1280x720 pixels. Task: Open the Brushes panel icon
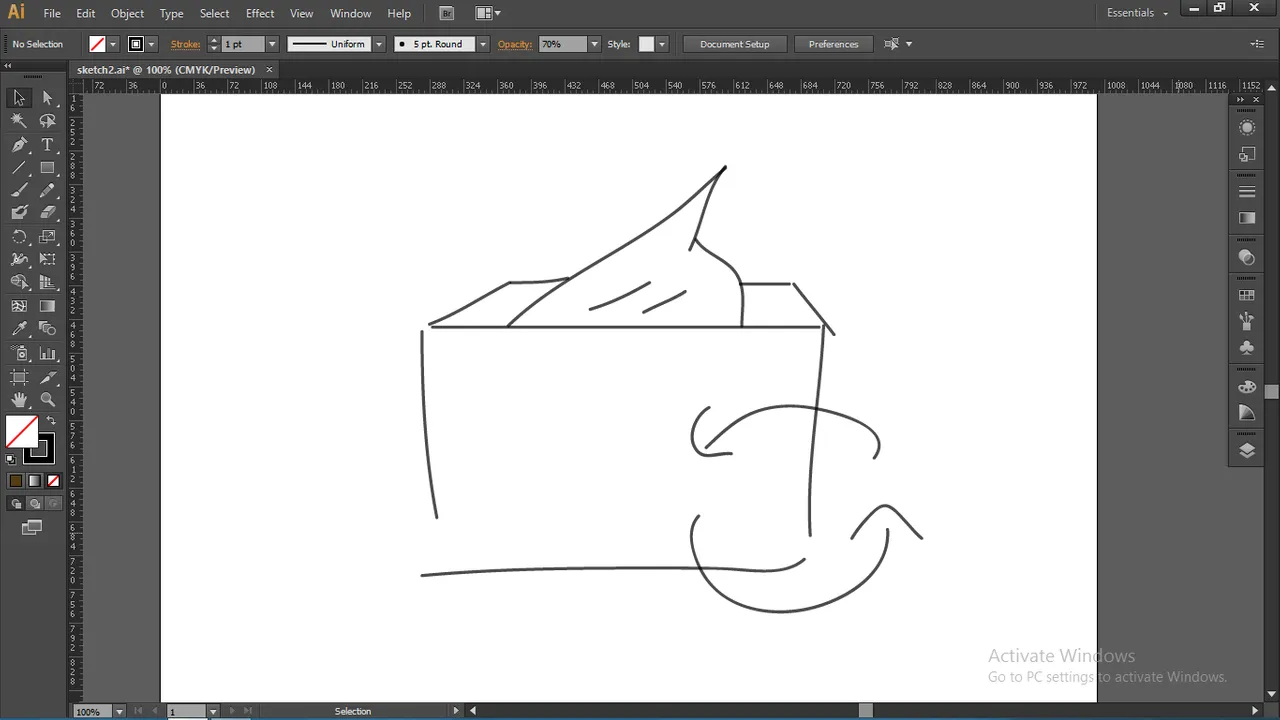click(x=1246, y=321)
